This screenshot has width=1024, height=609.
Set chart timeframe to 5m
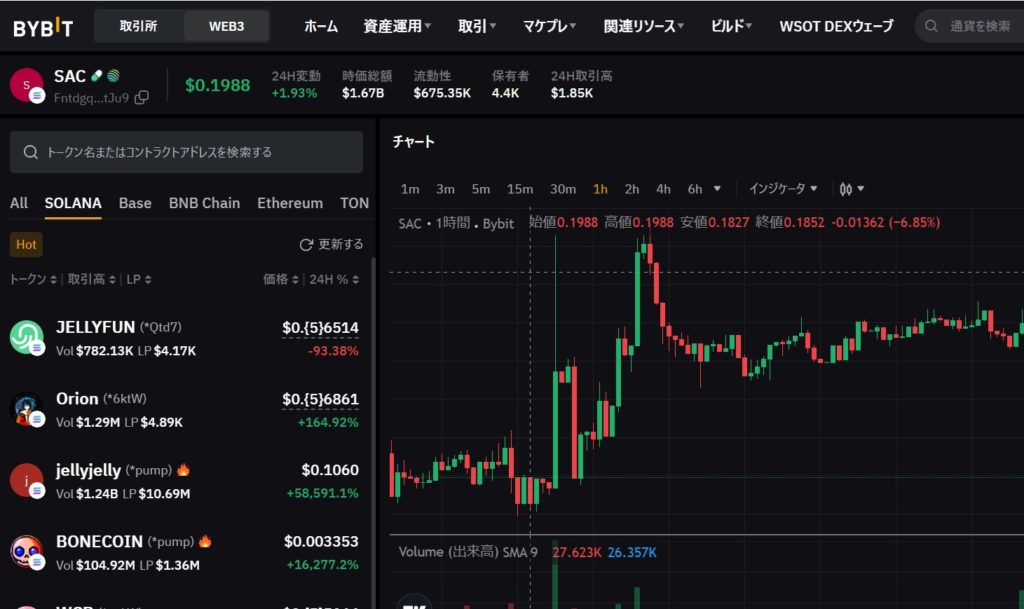(x=481, y=189)
